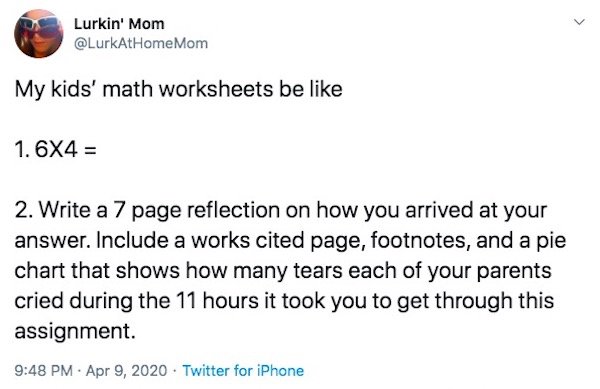Screen dimensions: 600x389
Task: Click the display name Lurkin' Mom
Action: (119, 24)
